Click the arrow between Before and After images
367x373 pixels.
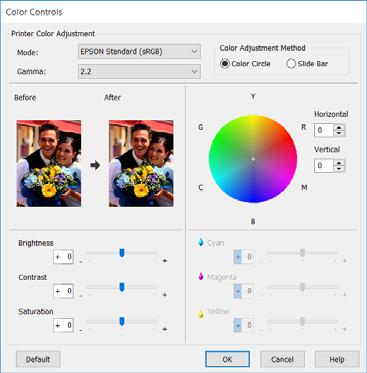click(95, 165)
